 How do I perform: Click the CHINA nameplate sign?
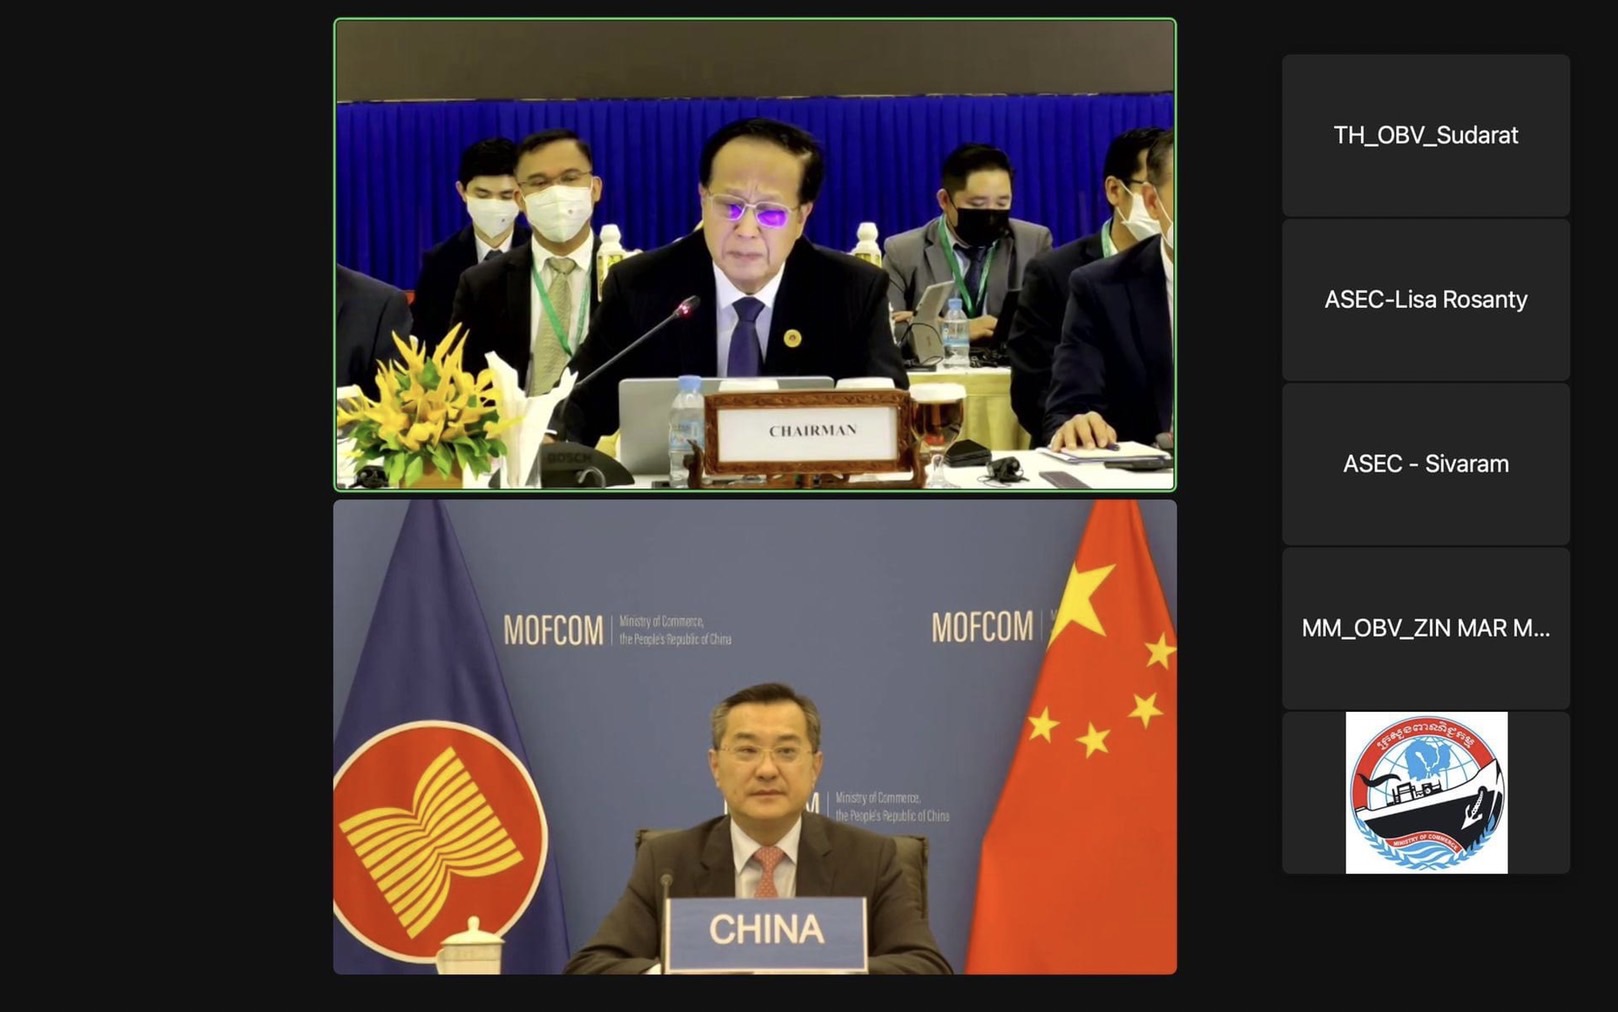pyautogui.click(x=766, y=931)
